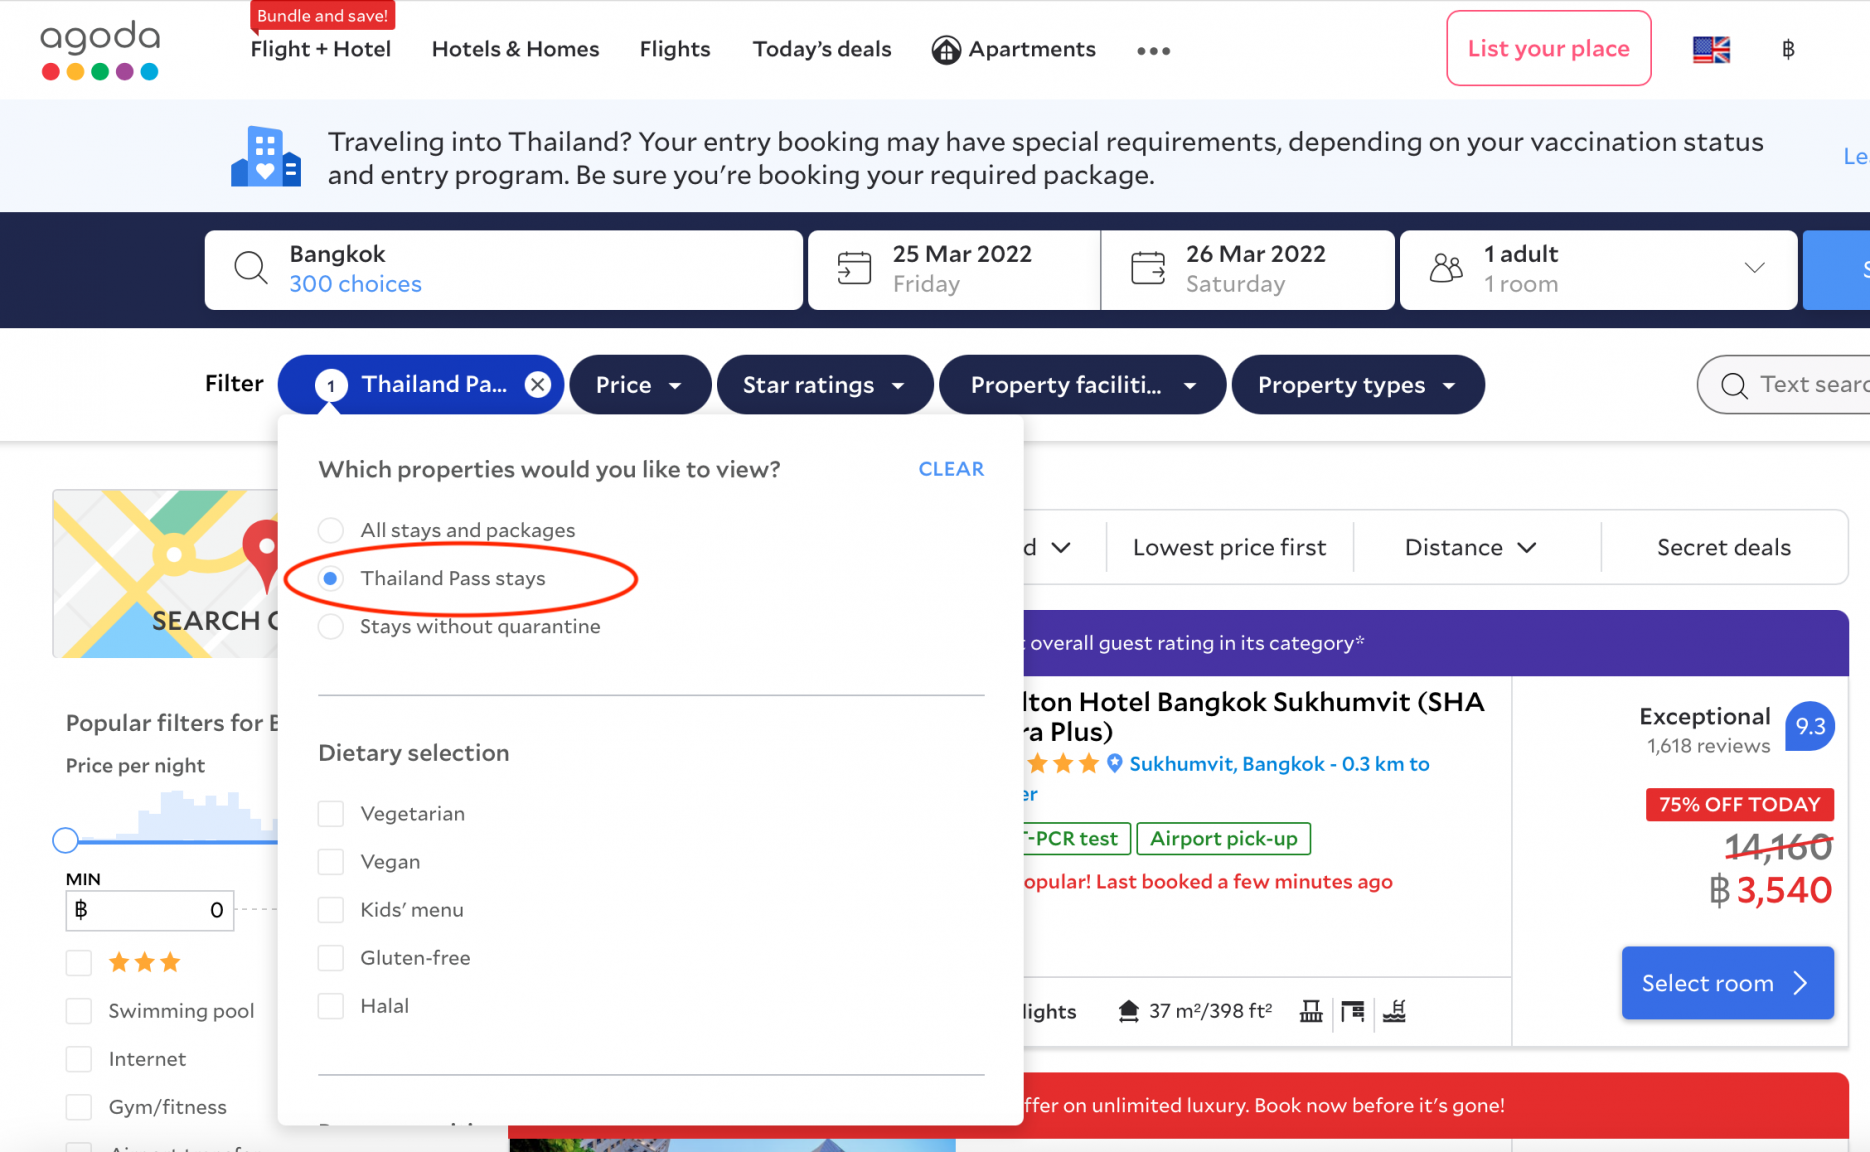Click the 1,618 reviews text
This screenshot has height=1152, width=1870.
(x=1708, y=746)
